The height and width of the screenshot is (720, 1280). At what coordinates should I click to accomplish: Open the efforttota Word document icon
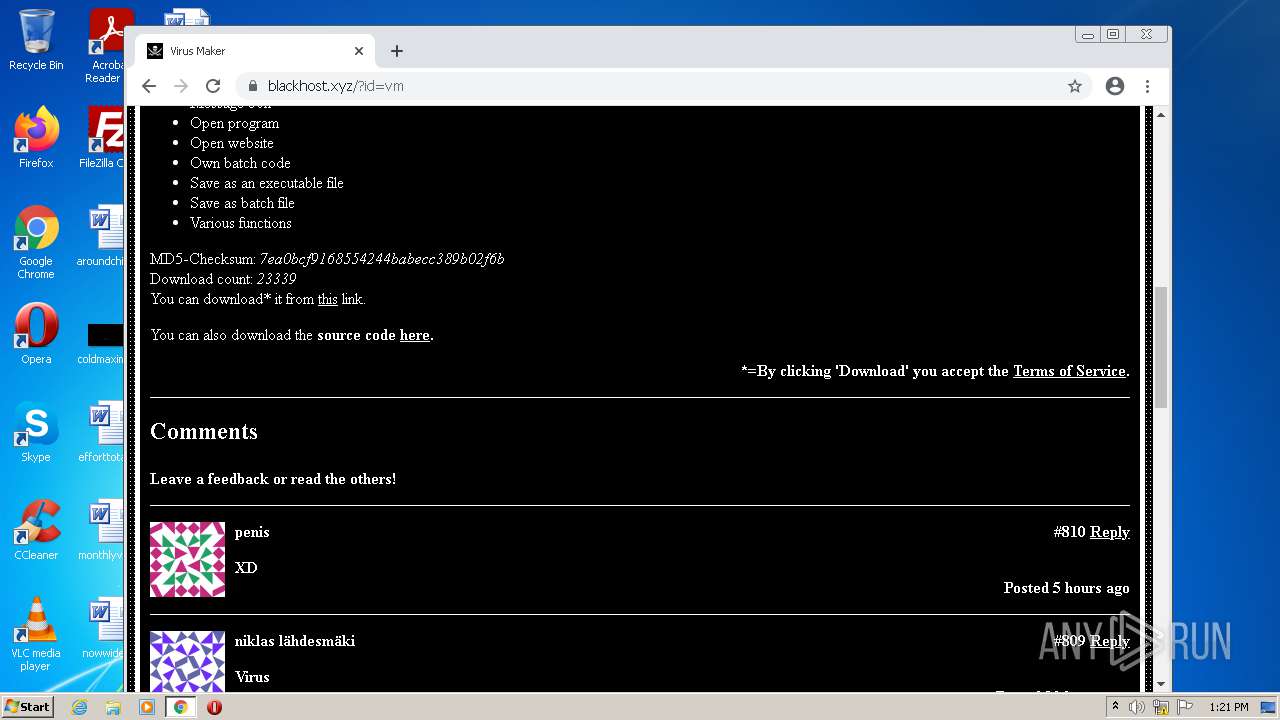102,432
